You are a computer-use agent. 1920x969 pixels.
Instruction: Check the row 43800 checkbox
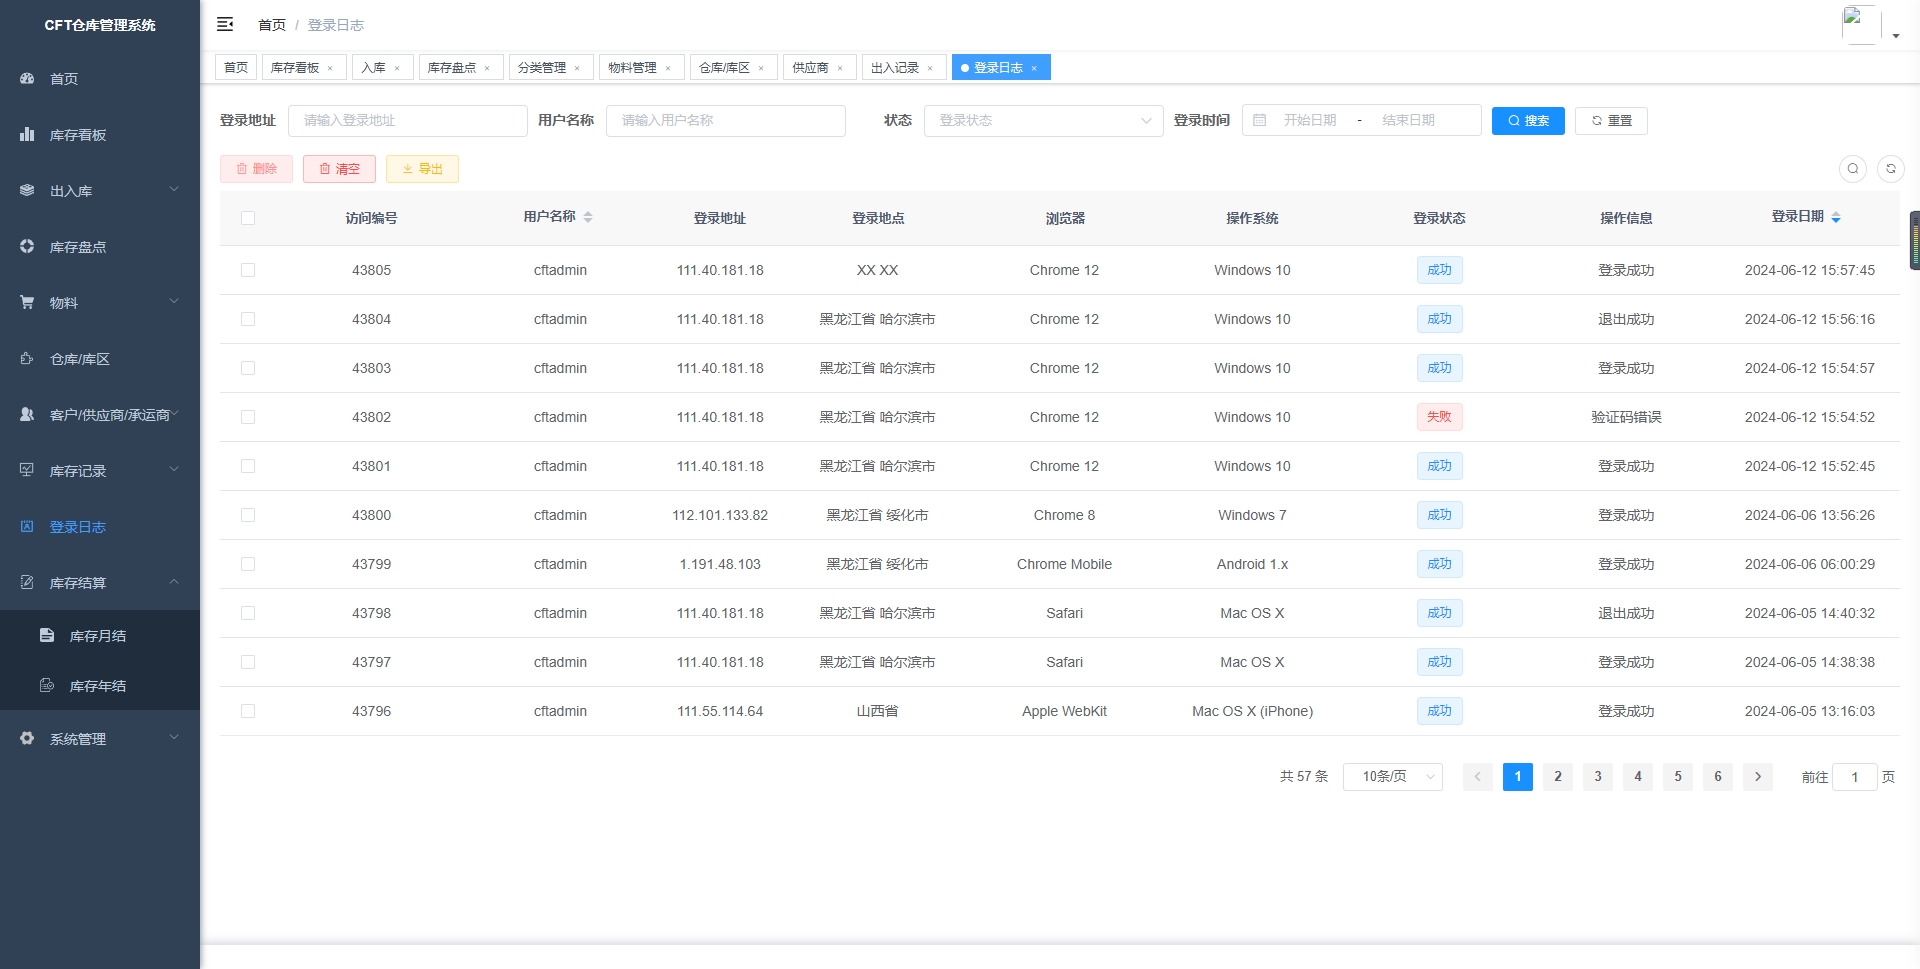248,515
